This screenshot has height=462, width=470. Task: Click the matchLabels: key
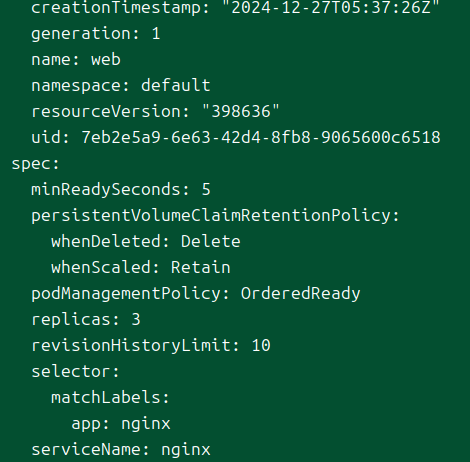click(110, 397)
